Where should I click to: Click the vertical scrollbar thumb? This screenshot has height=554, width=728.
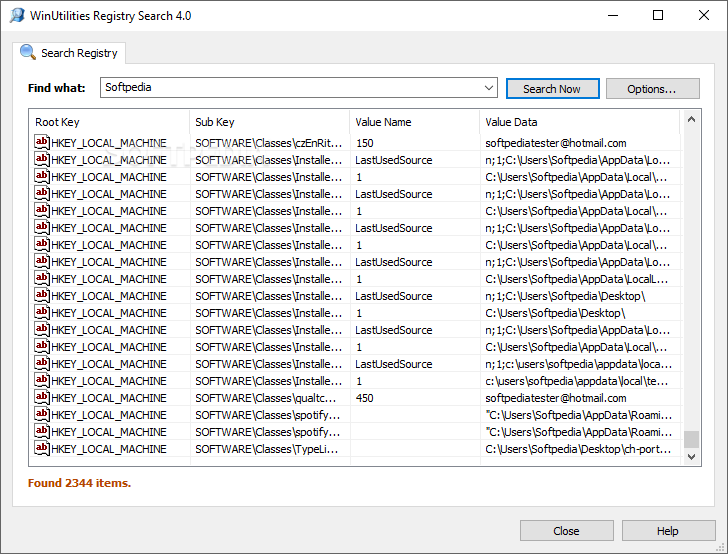(691, 439)
